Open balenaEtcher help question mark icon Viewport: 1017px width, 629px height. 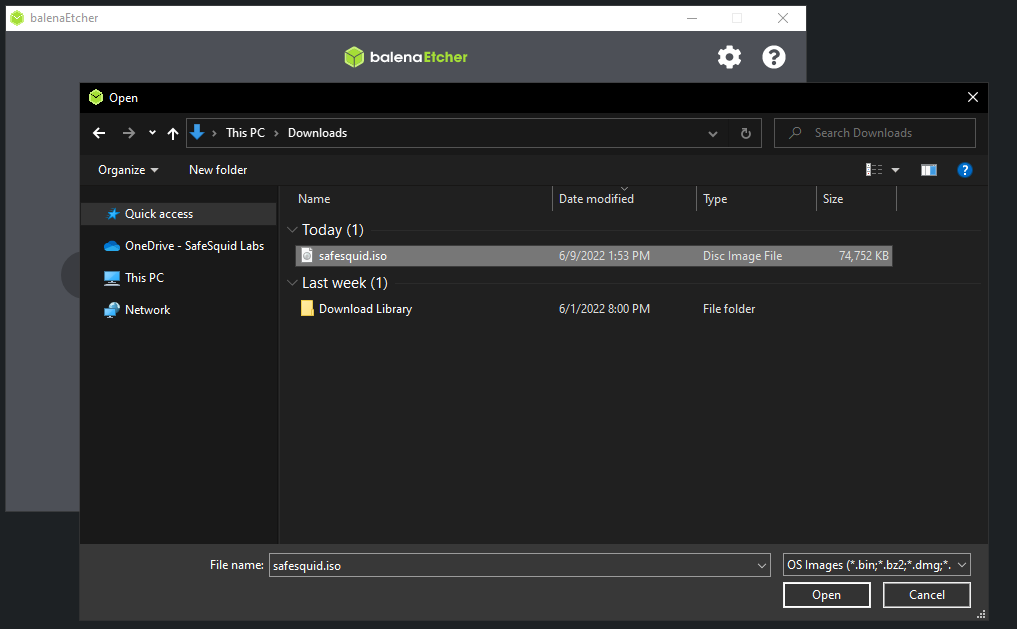pos(773,57)
